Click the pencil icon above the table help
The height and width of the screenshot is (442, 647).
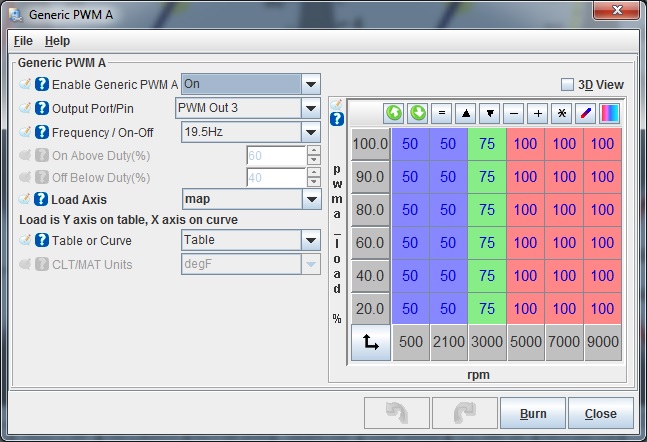[336, 104]
